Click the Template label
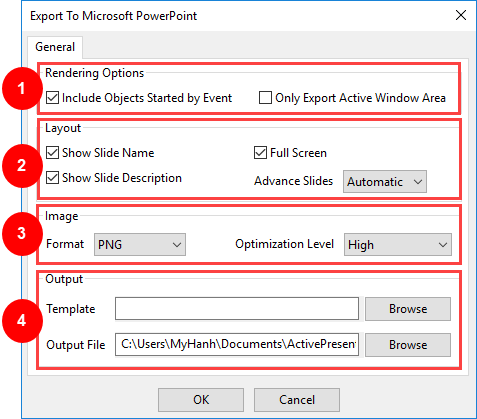Image resolution: width=477 pixels, height=419 pixels. point(71,309)
